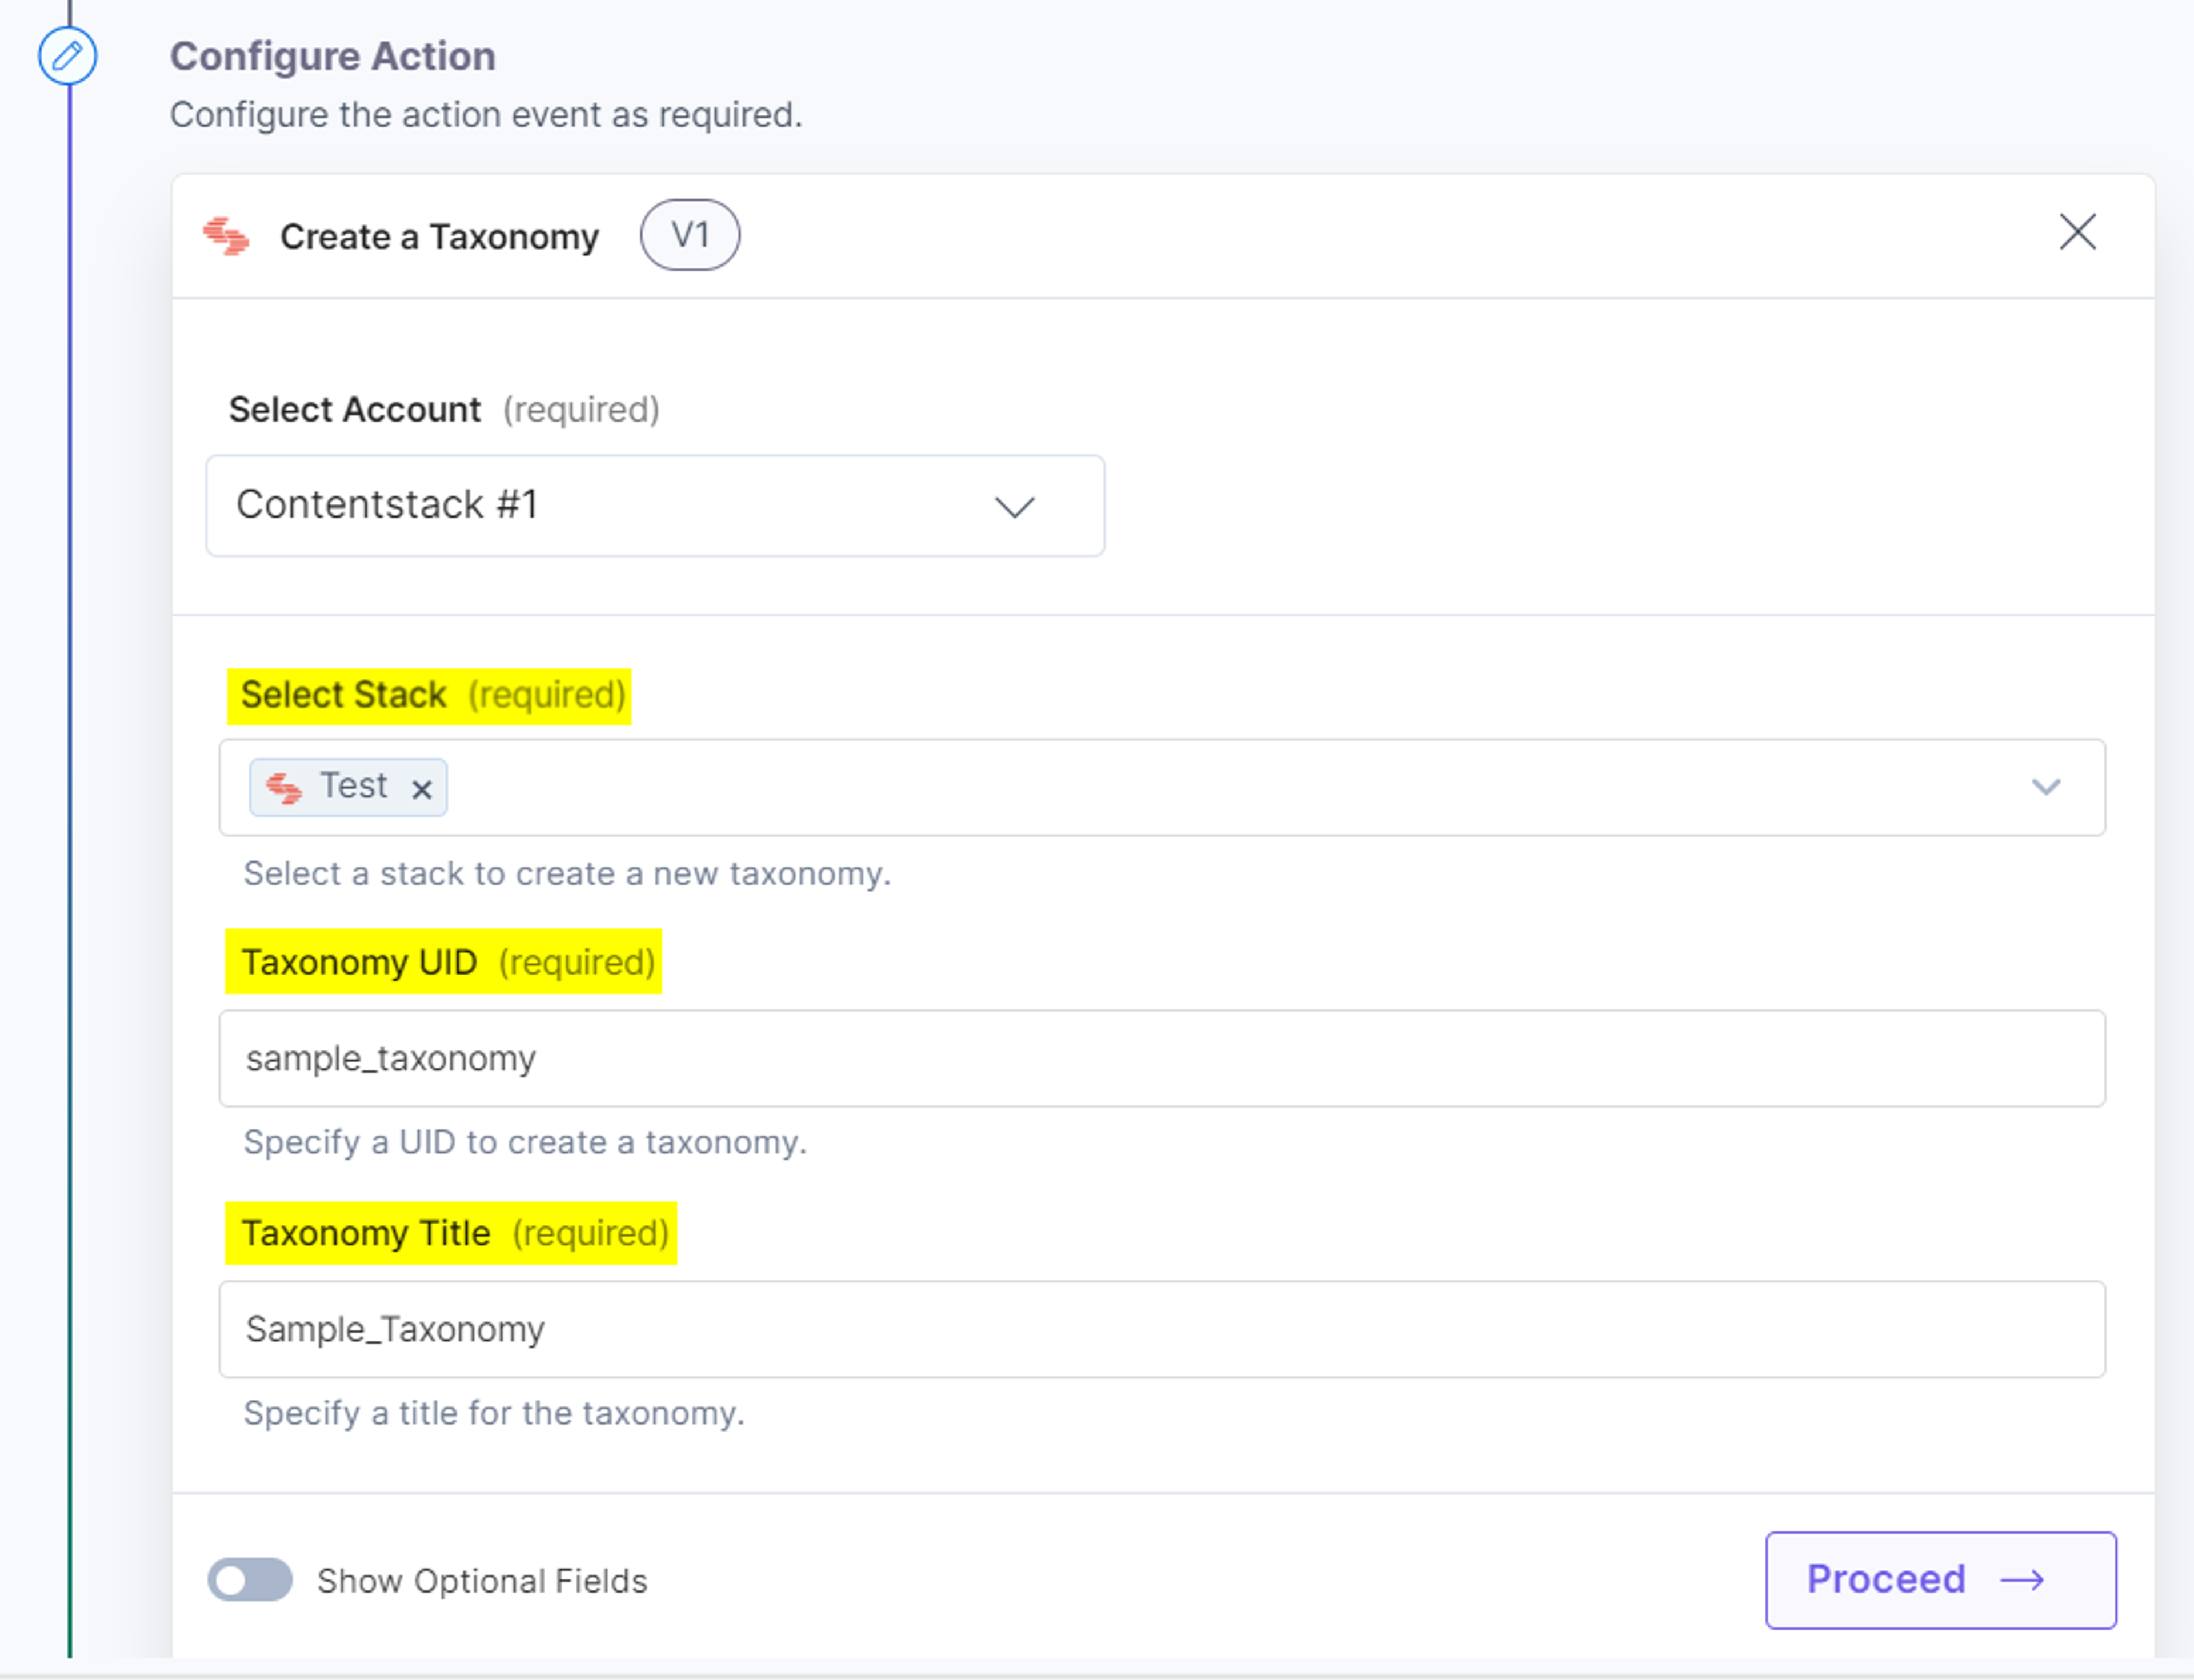Click the Proceed button
Viewport: 2194px width, 1680px height.
coord(1941,1580)
